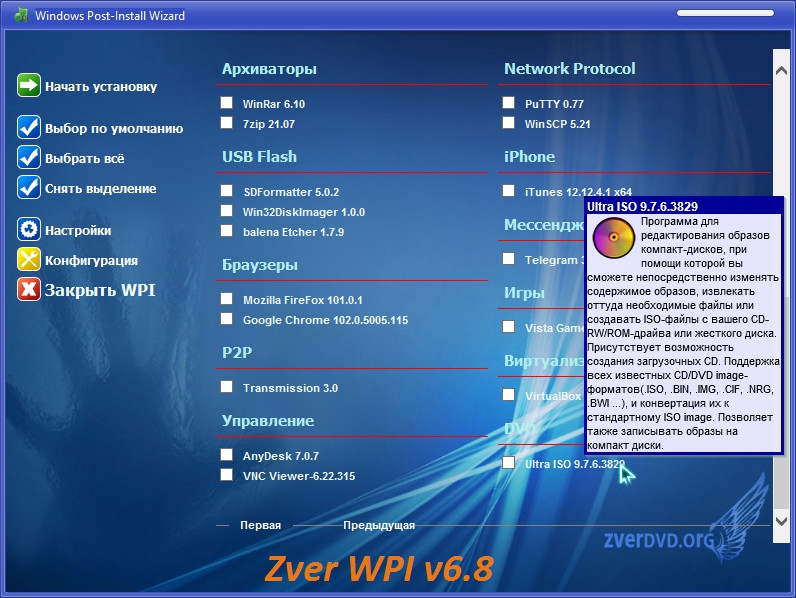This screenshot has height=598, width=796.
Task: Click 'Win32DiskImager 1.0.0' label
Action: [x=304, y=212]
